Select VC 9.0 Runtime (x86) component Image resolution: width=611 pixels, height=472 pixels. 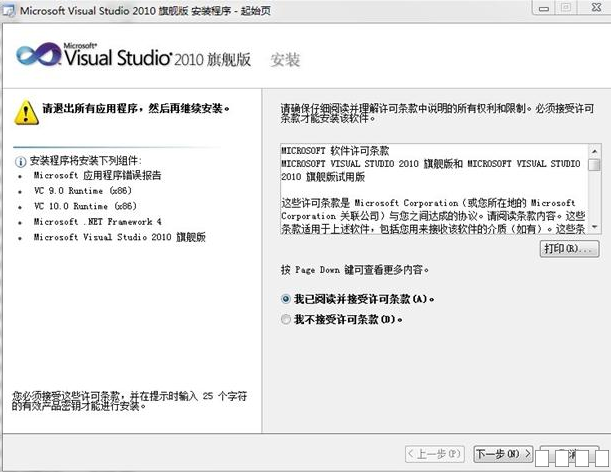83,190
